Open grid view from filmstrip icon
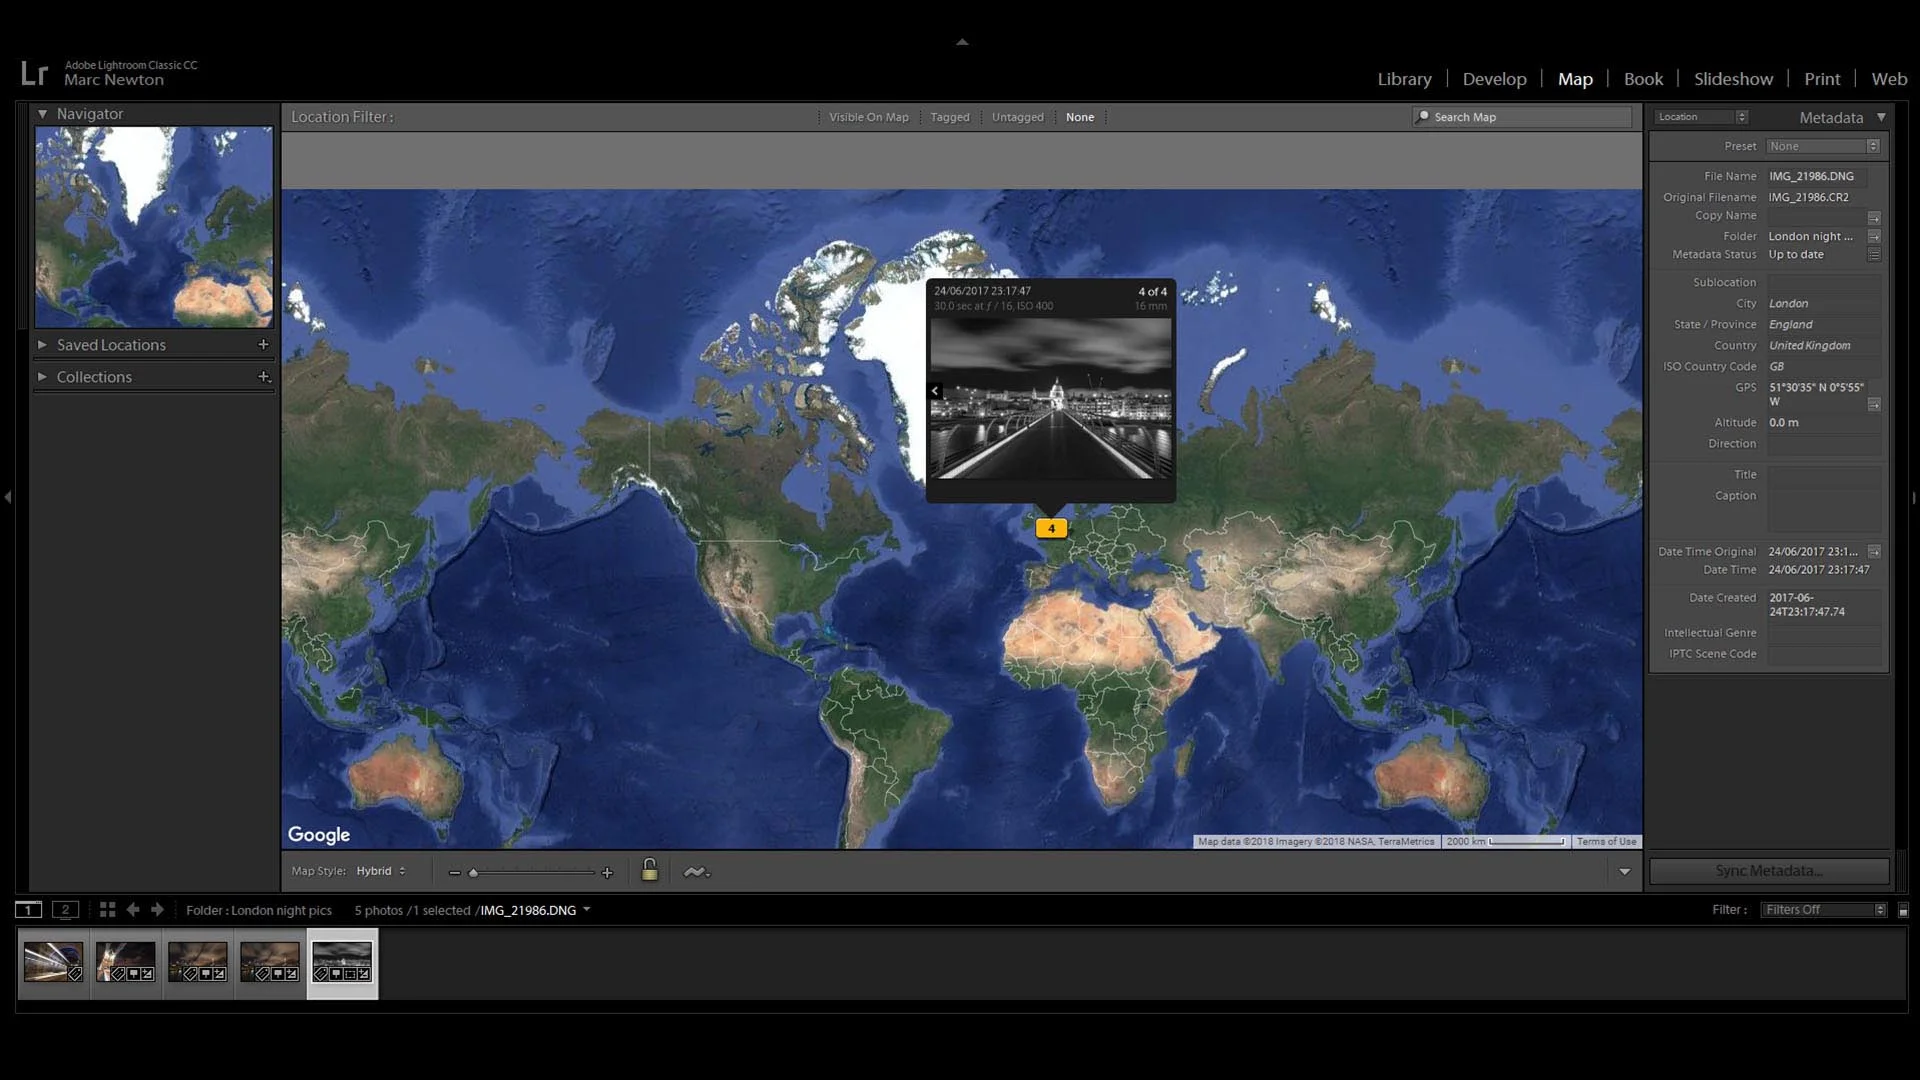The image size is (1920, 1080). click(x=107, y=909)
